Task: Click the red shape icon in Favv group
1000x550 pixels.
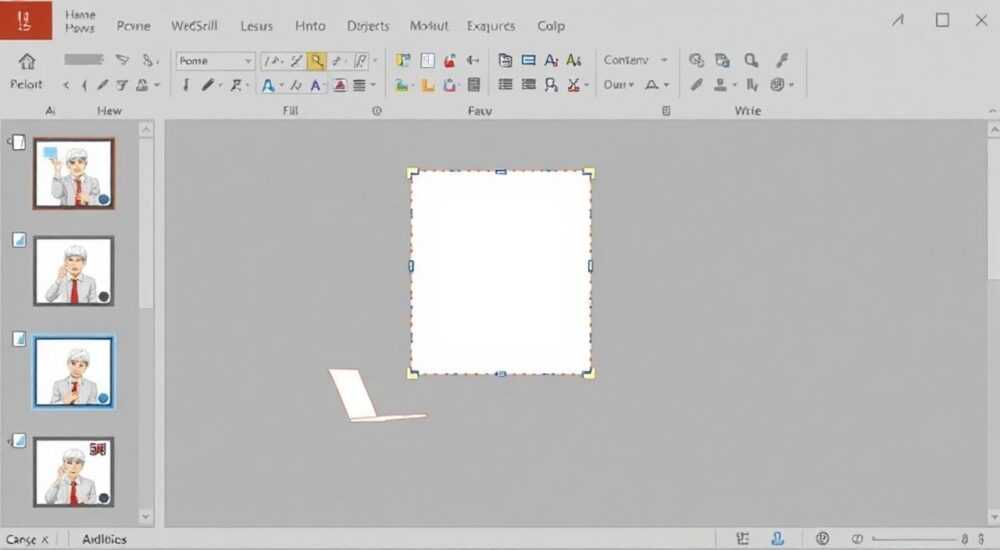Action: pyautogui.click(x=450, y=61)
